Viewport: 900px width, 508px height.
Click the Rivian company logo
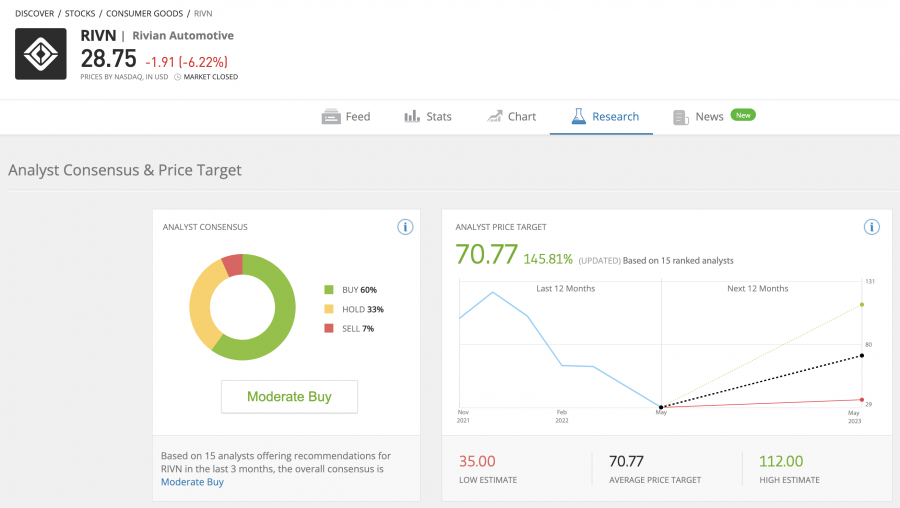click(41, 54)
